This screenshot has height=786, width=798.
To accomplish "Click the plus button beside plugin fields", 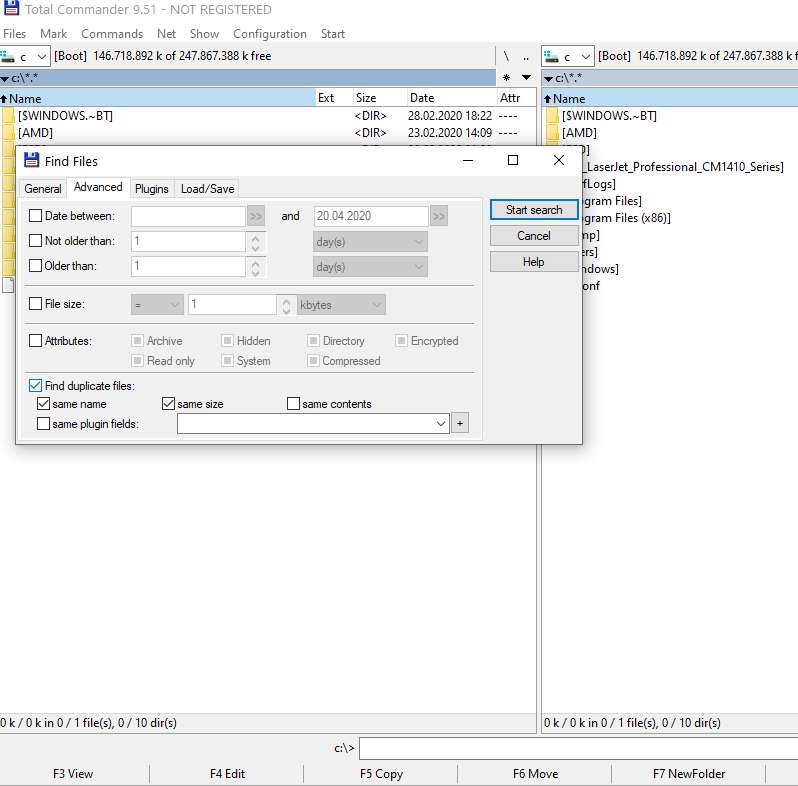I will pos(460,424).
